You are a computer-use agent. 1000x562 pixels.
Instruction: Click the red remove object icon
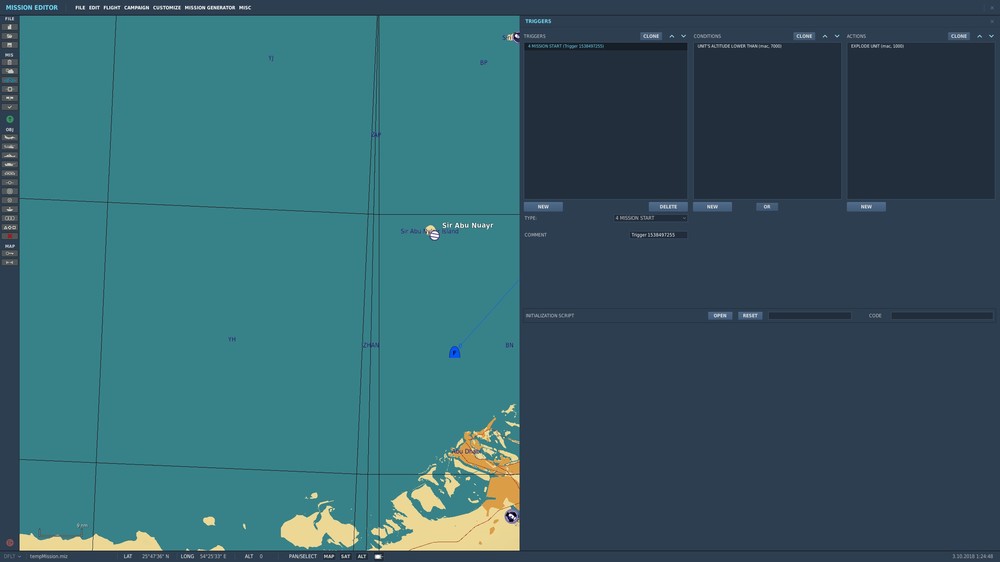point(10,236)
